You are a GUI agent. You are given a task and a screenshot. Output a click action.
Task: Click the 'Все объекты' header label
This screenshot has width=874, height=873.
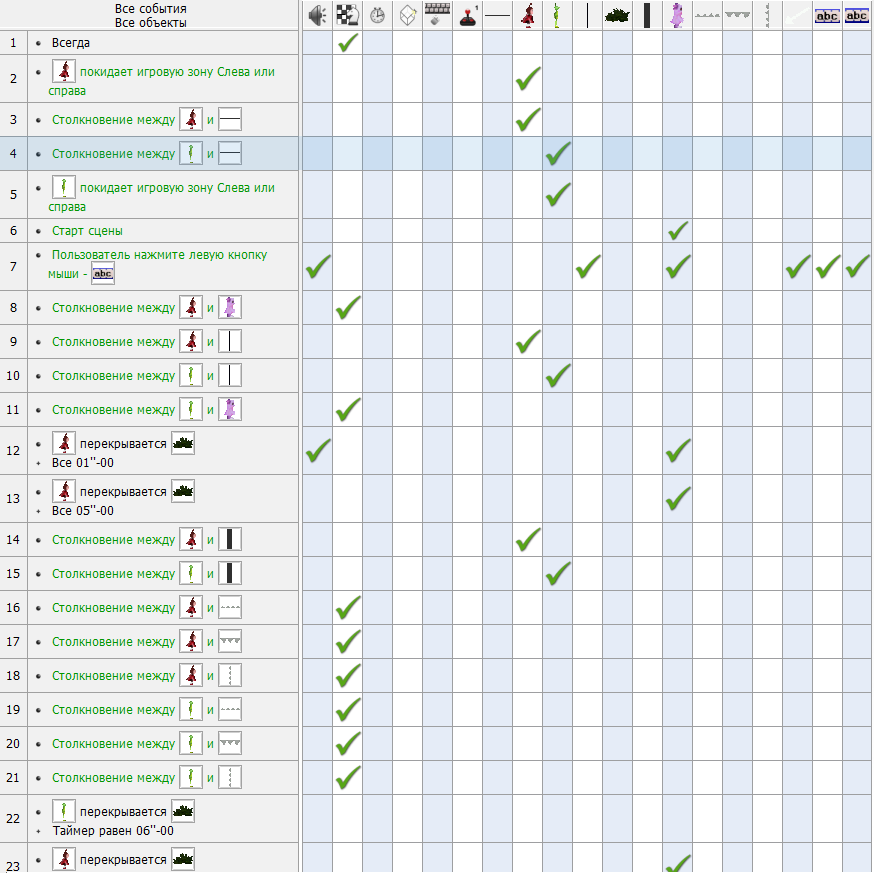(x=150, y=23)
